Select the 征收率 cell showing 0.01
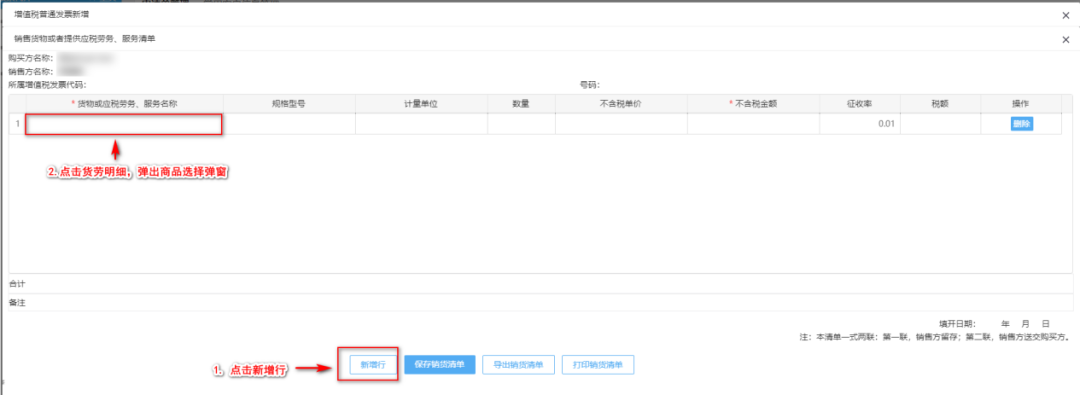The height and width of the screenshot is (395, 1080). (860, 124)
